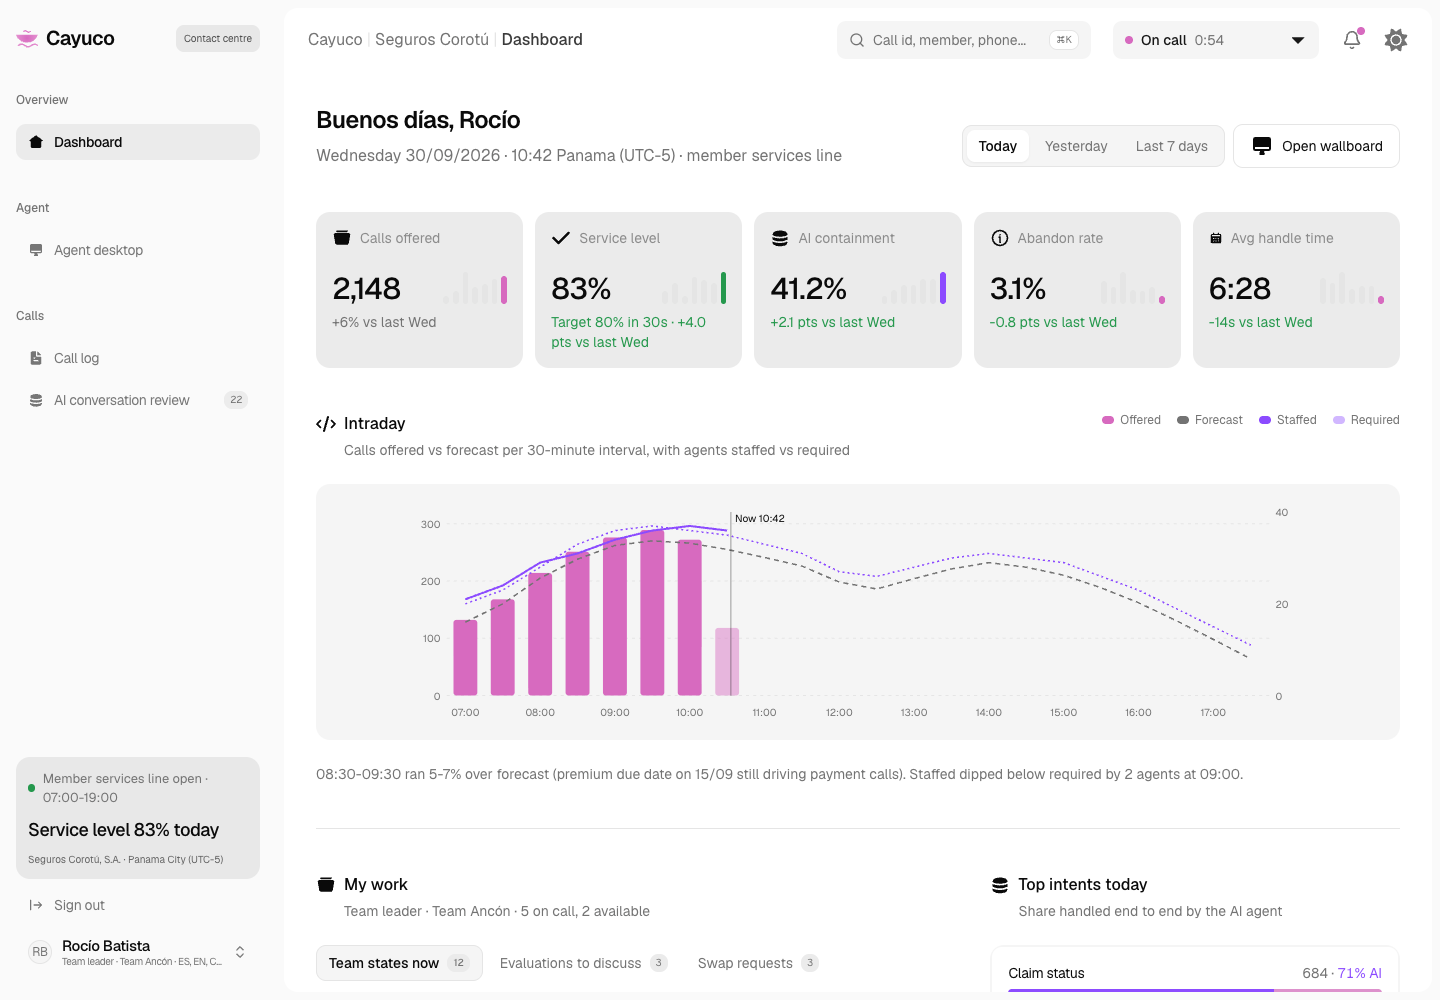
Task: Click the Avg handle time calendar icon
Action: [x=1216, y=238]
